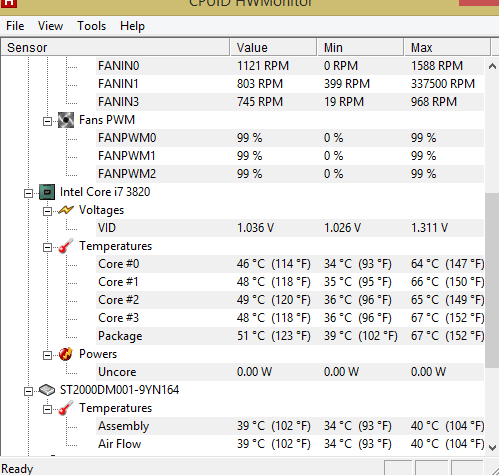Collapse the Intel Core i7 3820 node
Image resolution: width=499 pixels, height=475 pixels.
pos(29,193)
